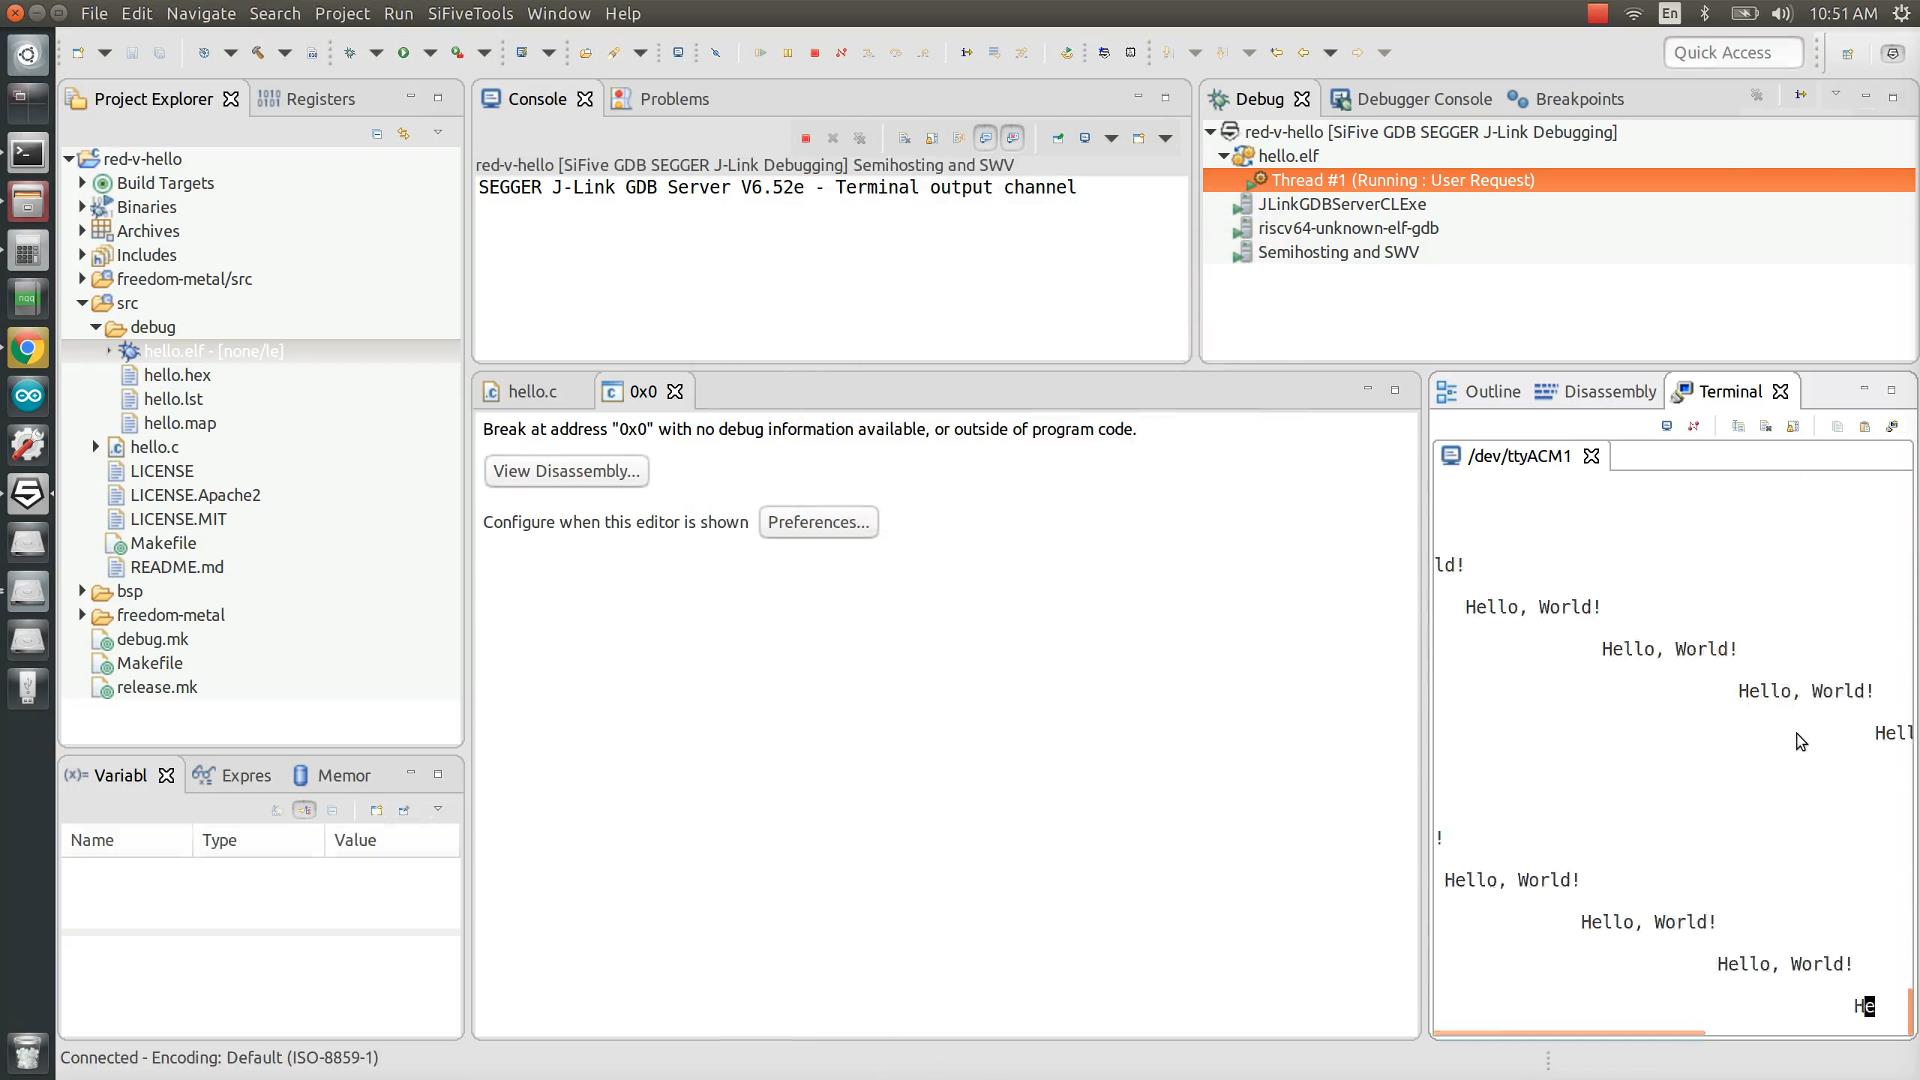Toggle Link with Editor in Project Explorer

(404, 133)
